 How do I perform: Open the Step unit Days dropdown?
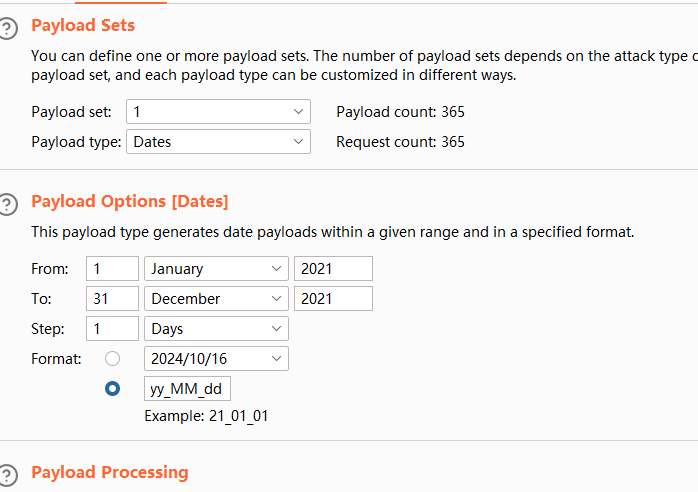[x=217, y=329]
